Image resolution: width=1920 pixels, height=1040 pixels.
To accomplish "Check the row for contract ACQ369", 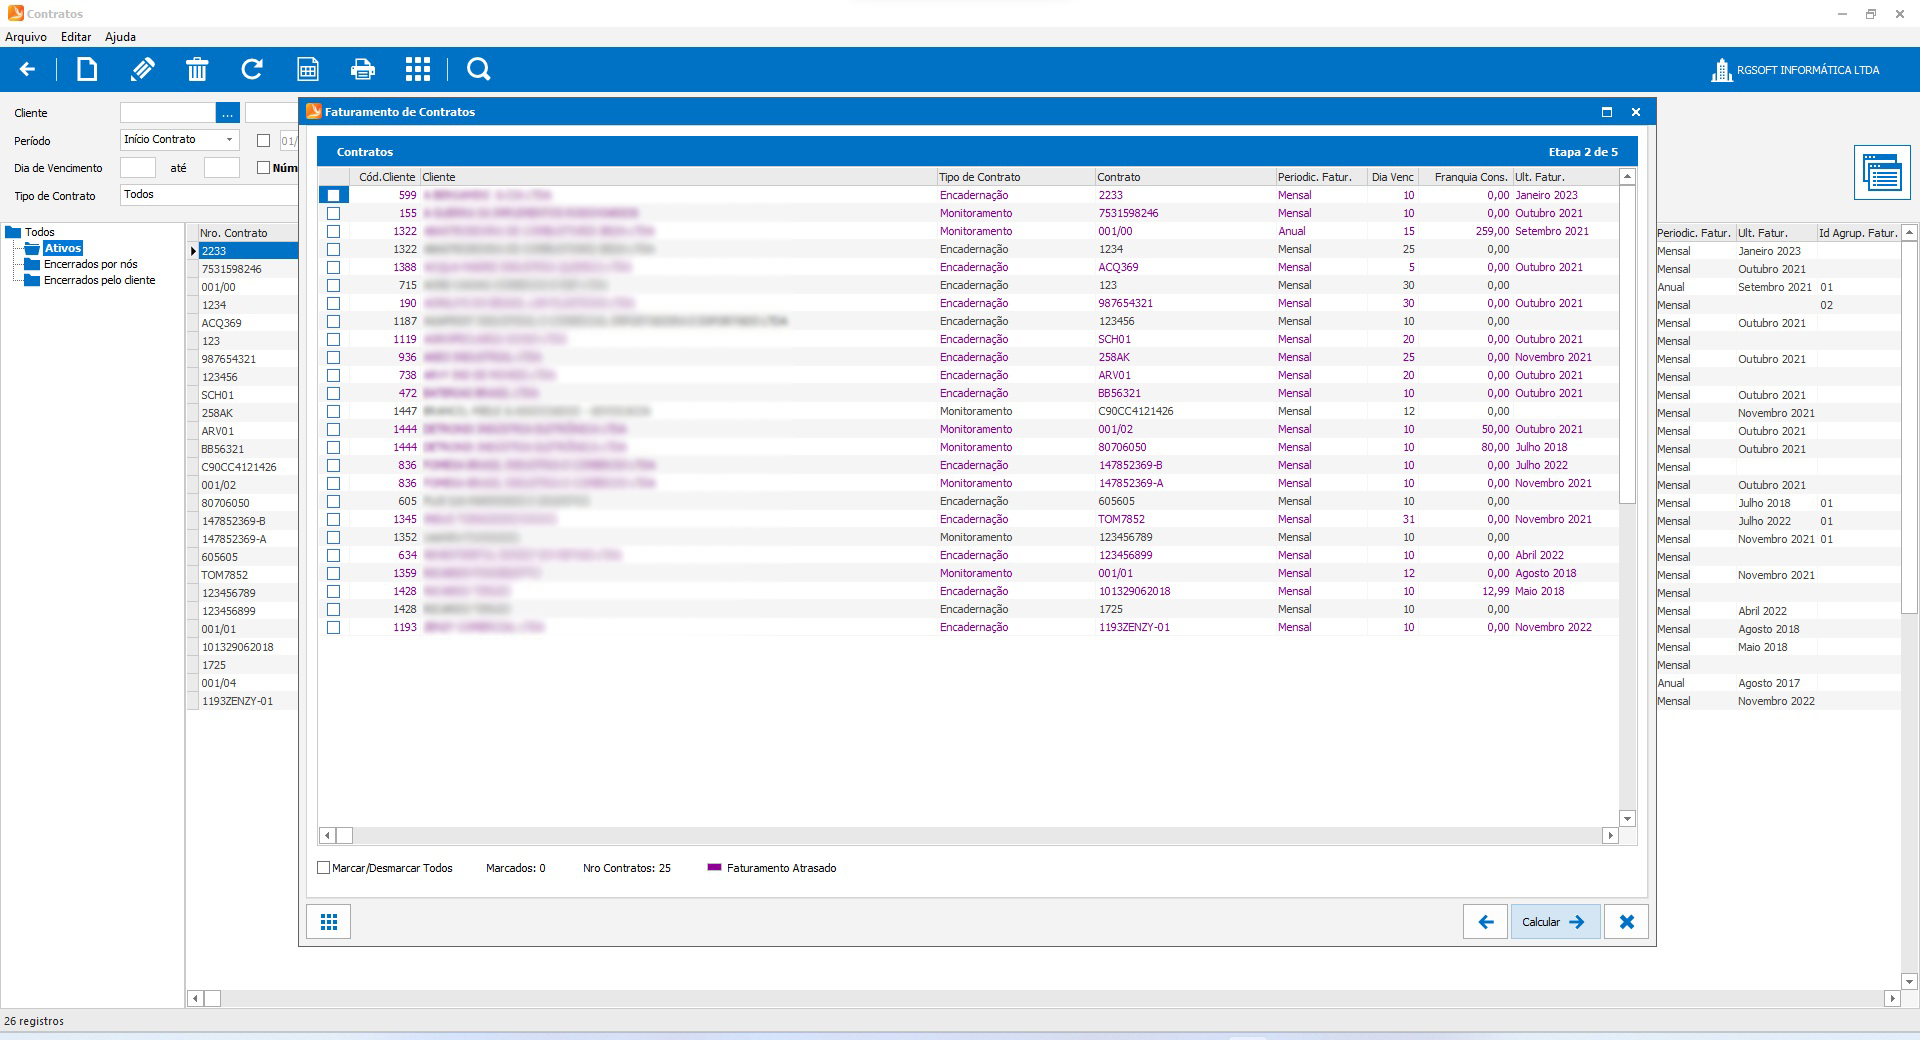I will (333, 267).
